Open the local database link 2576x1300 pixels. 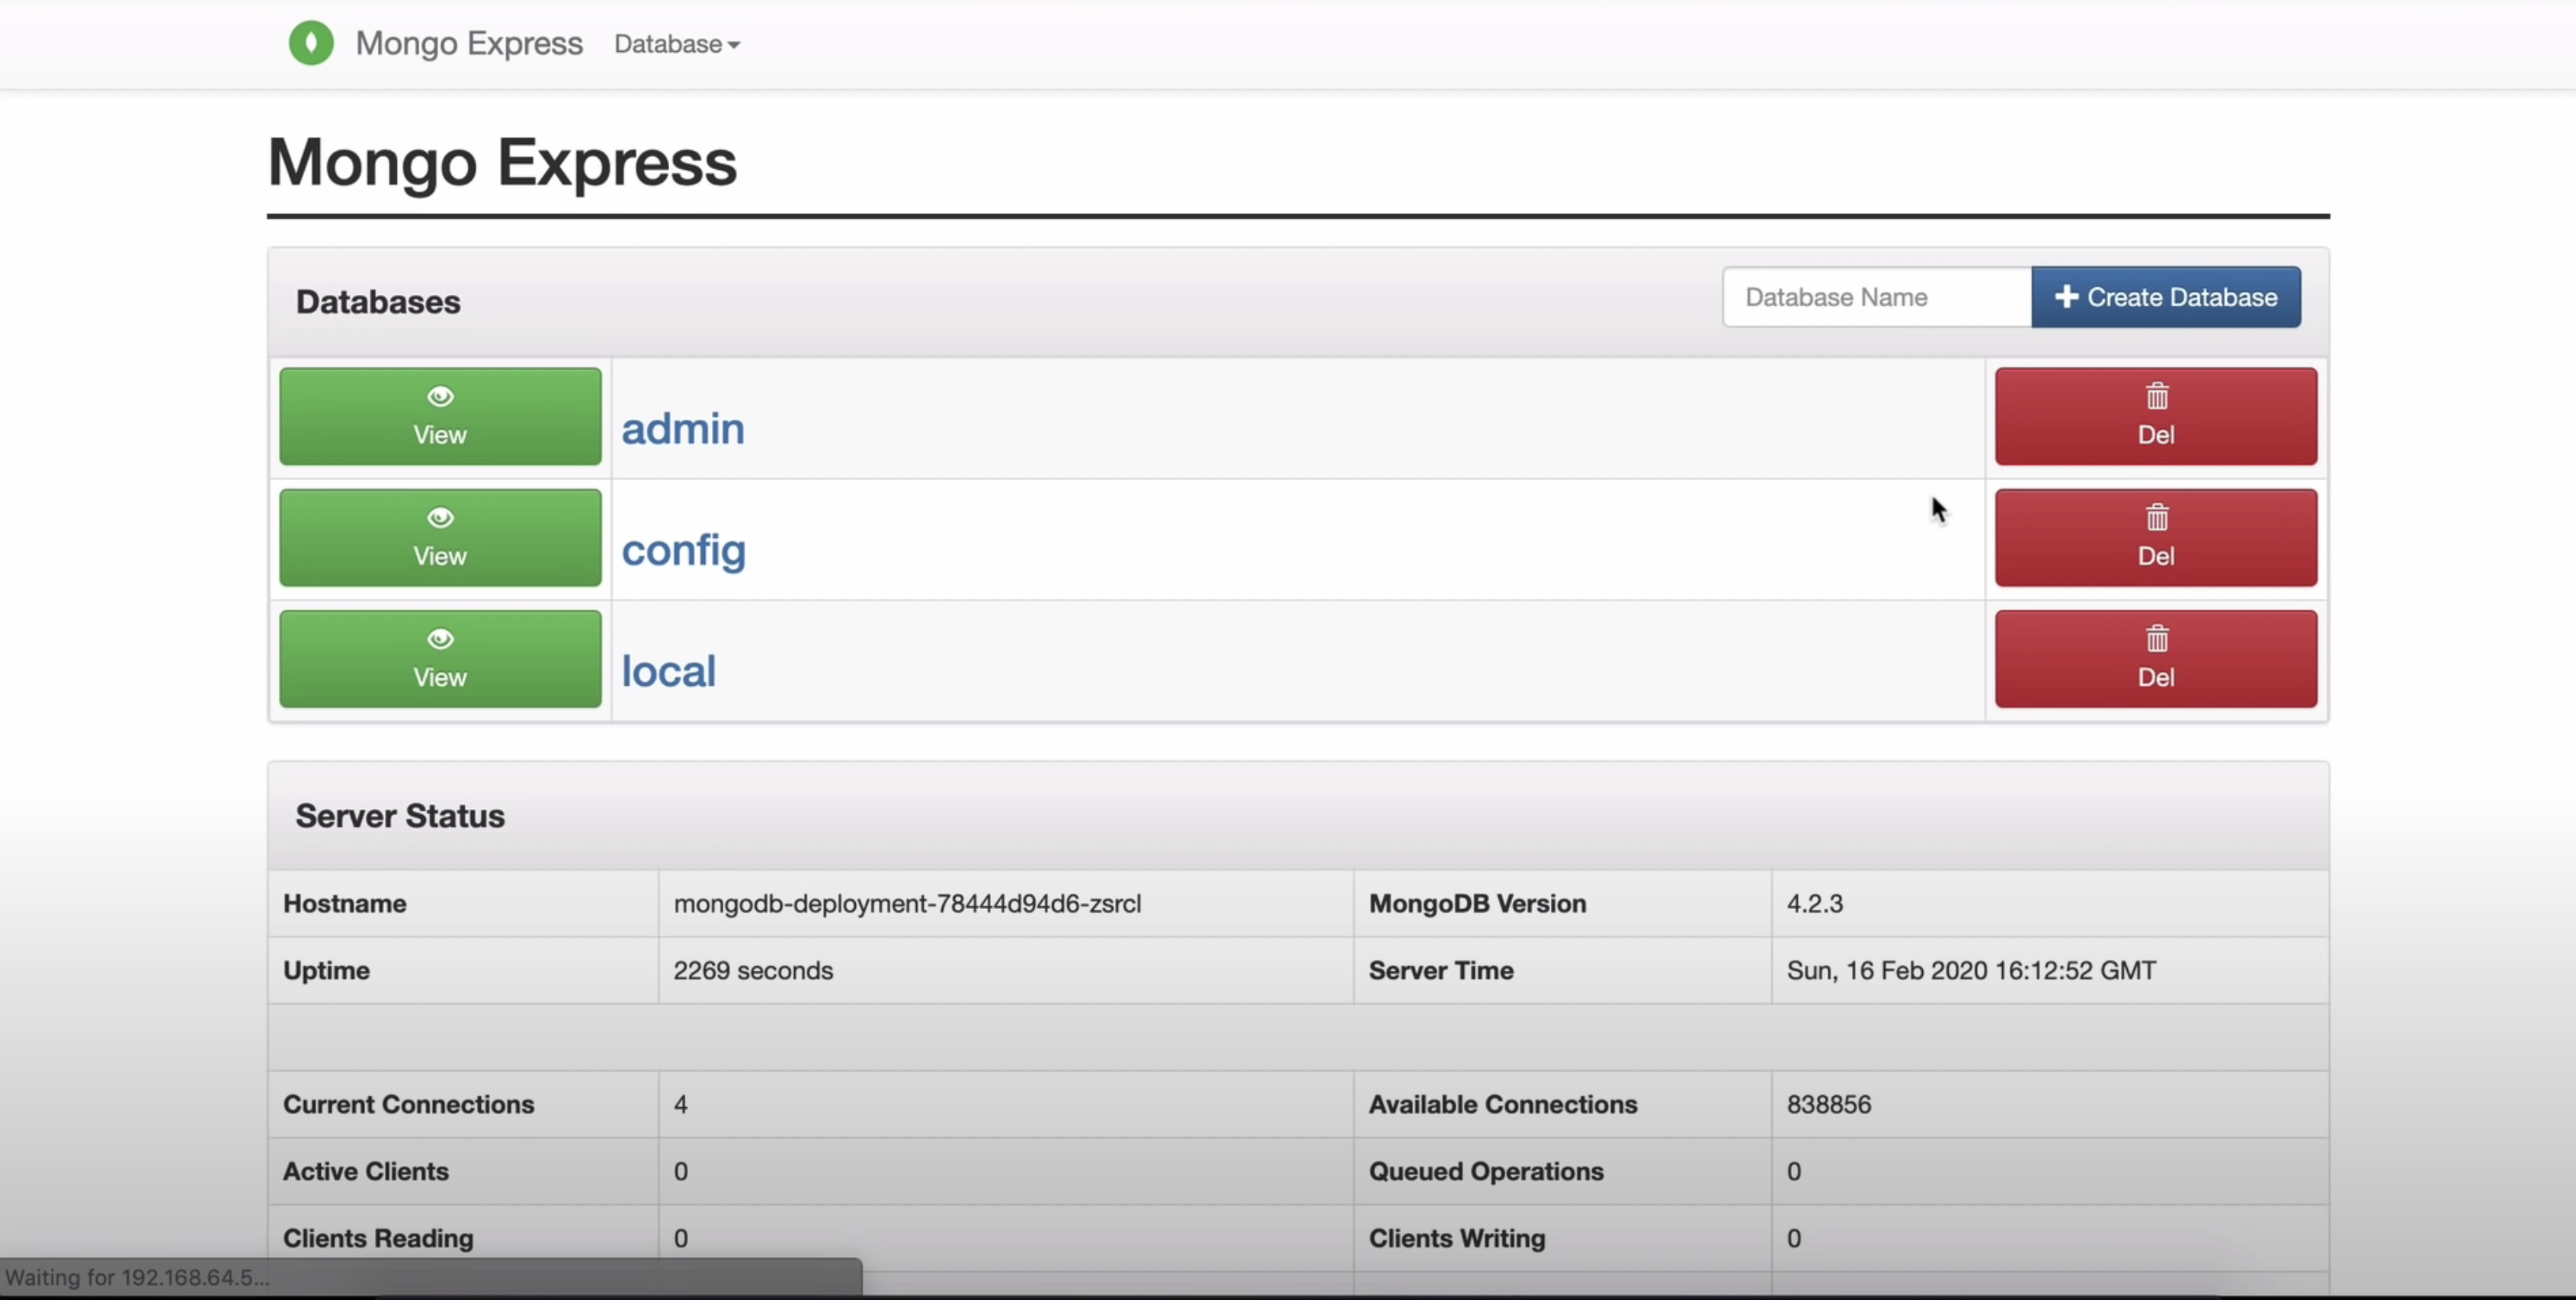pyautogui.click(x=668, y=671)
